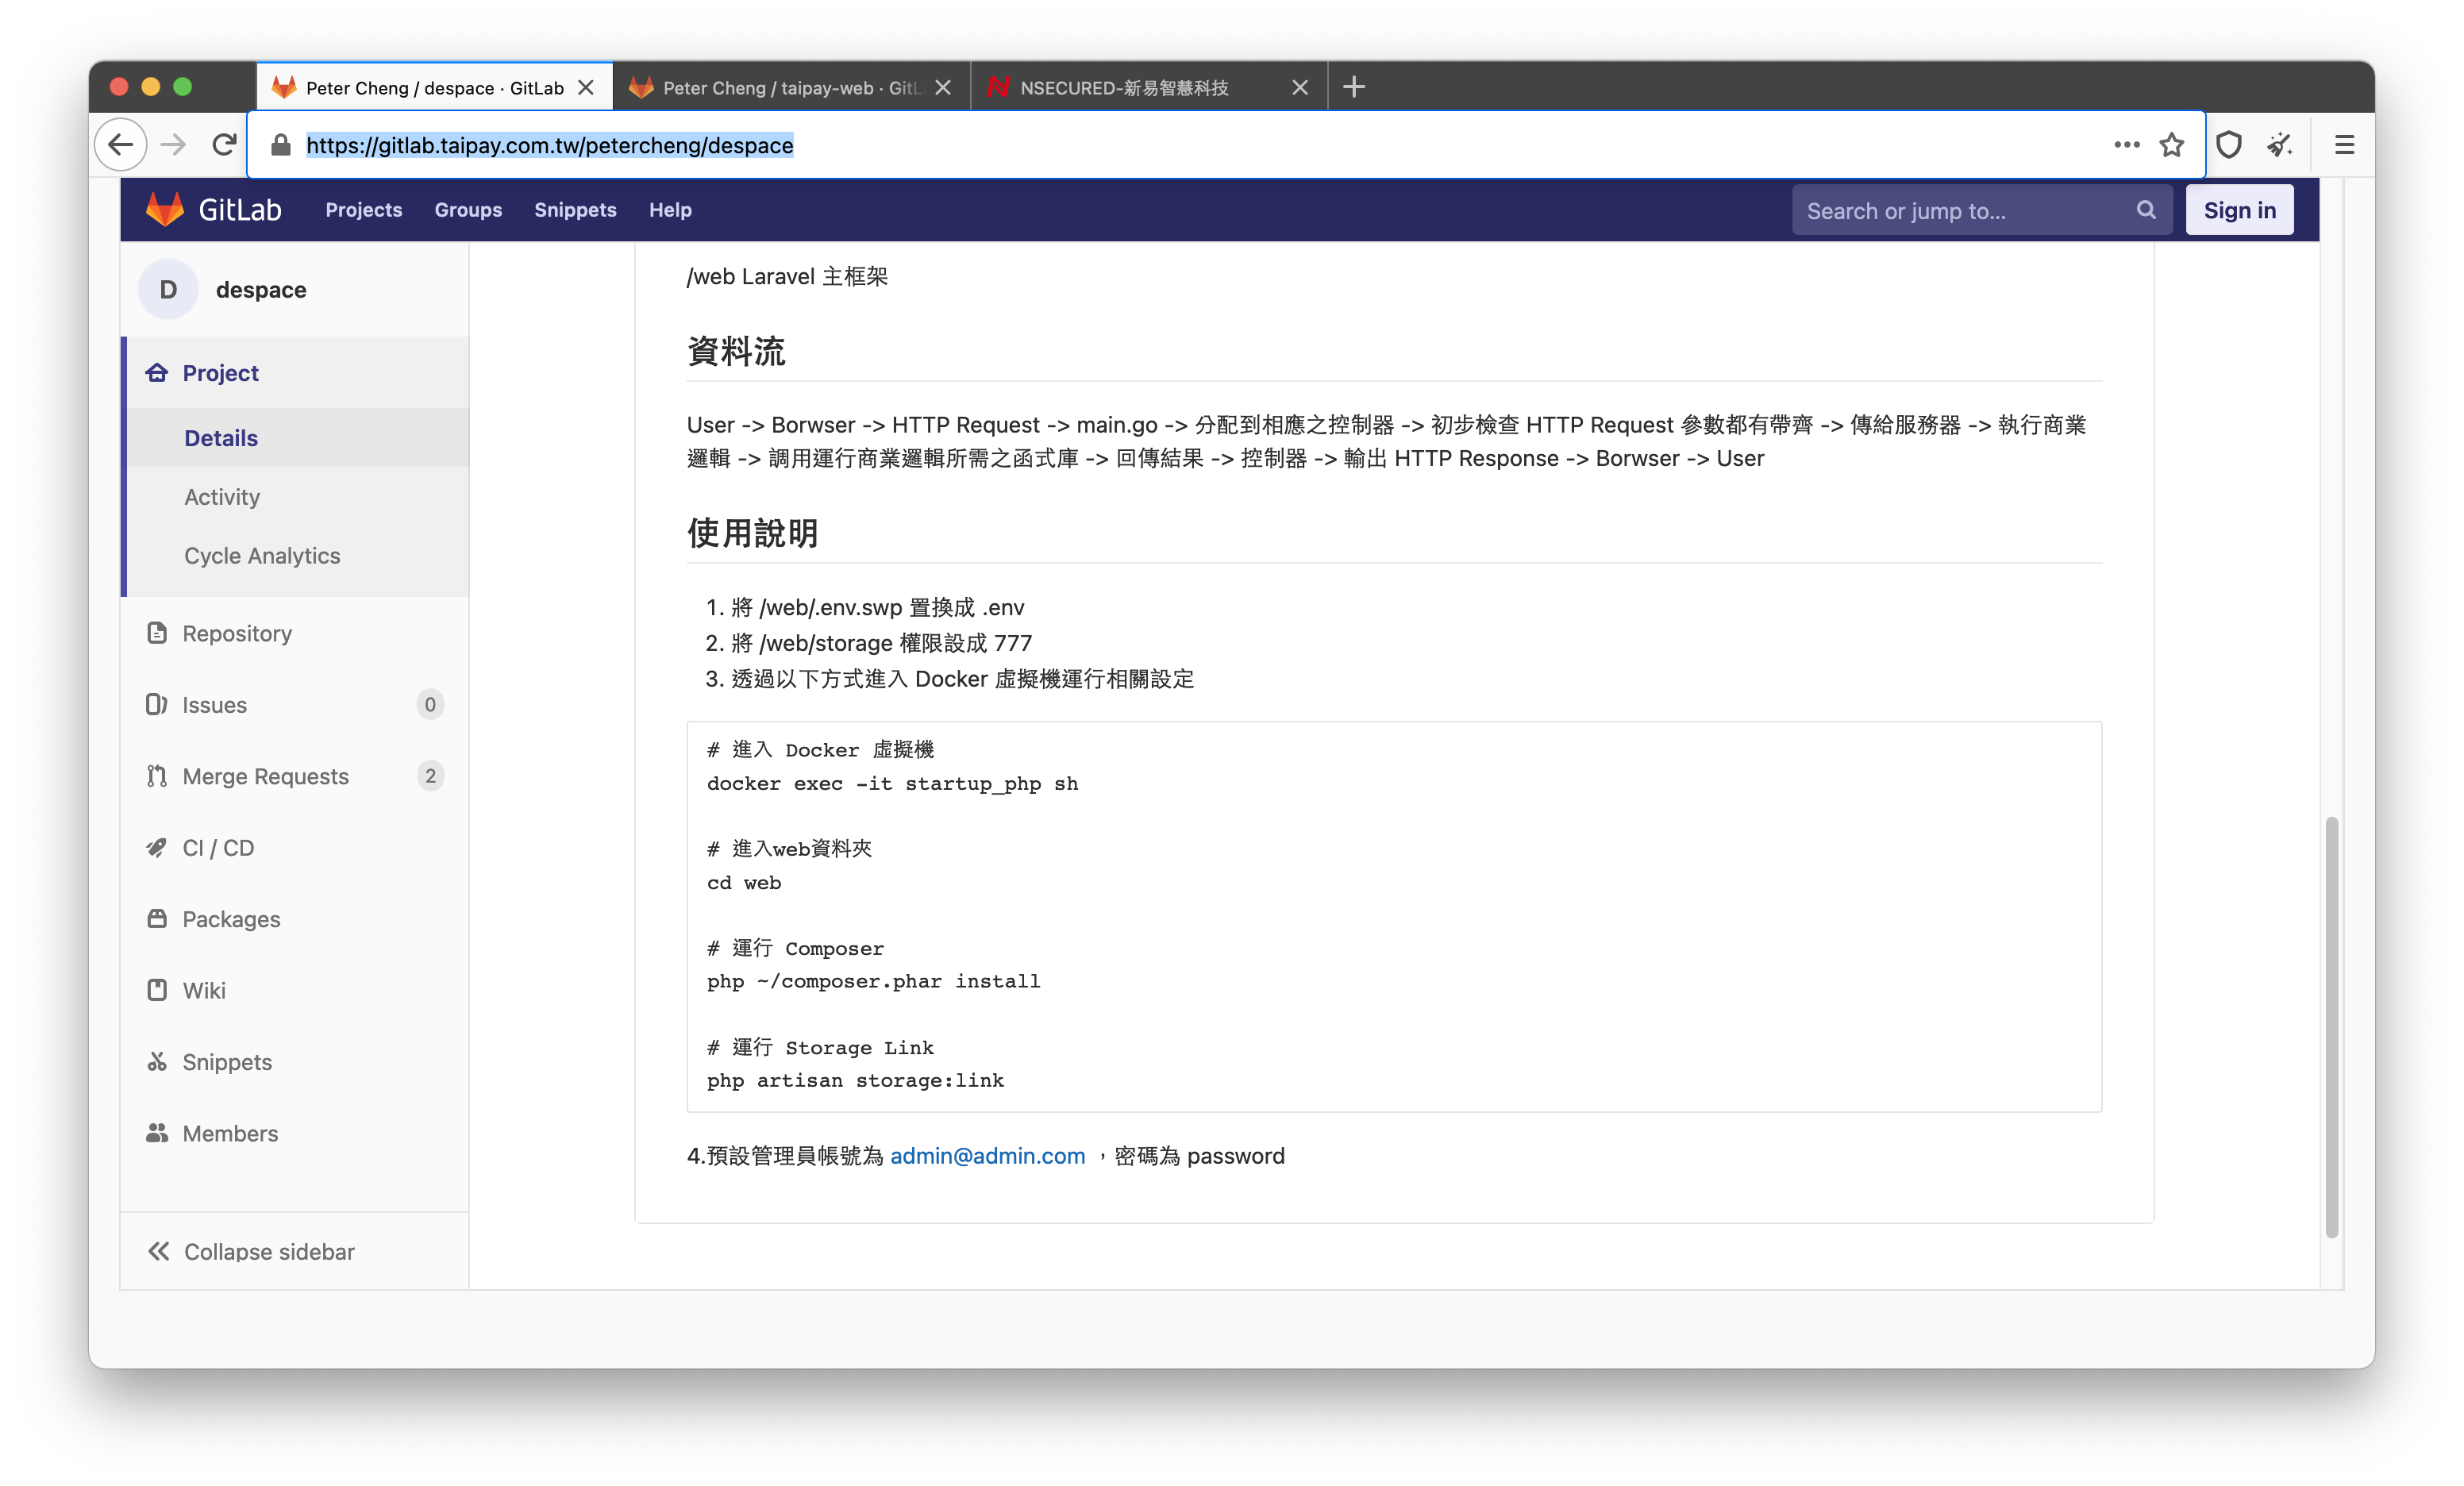The width and height of the screenshot is (2464, 1486).
Task: Click the Sign in button
Action: click(2239, 210)
